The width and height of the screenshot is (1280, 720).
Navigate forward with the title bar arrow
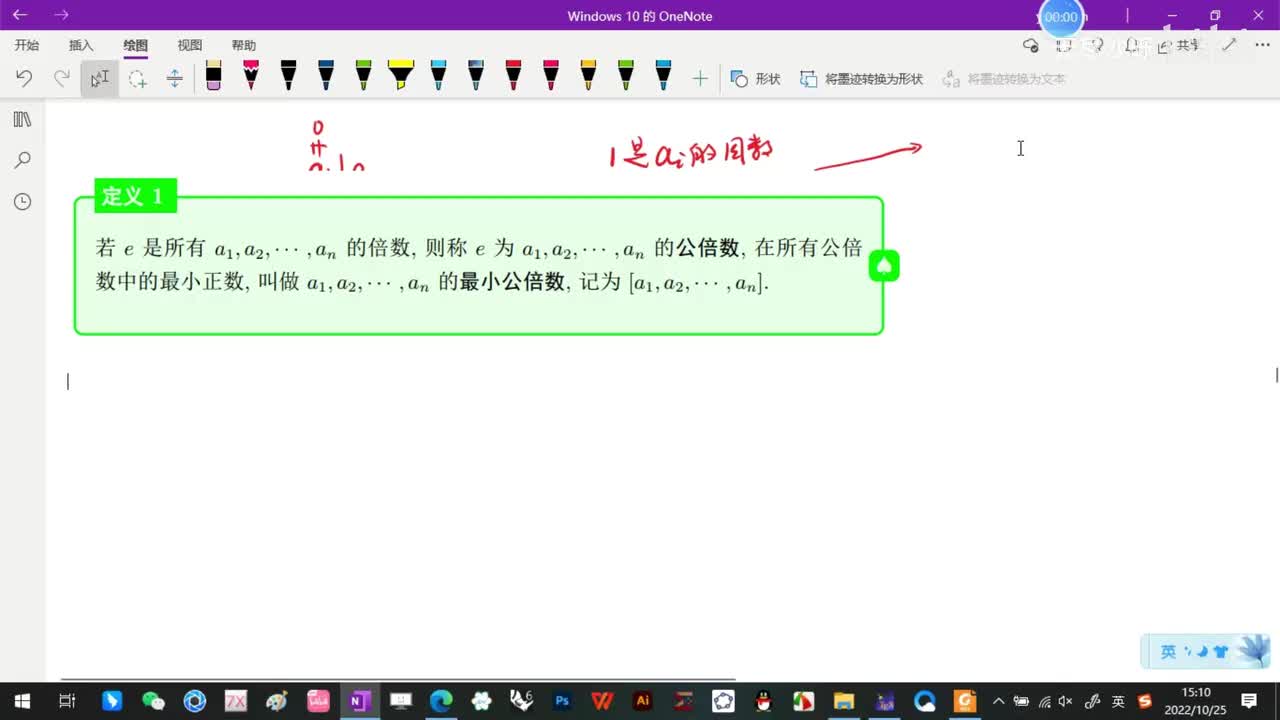coord(61,15)
